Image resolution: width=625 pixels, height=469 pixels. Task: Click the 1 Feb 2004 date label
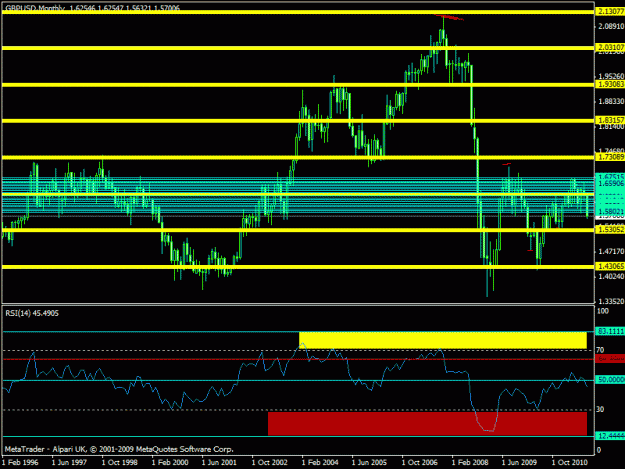tap(320, 462)
